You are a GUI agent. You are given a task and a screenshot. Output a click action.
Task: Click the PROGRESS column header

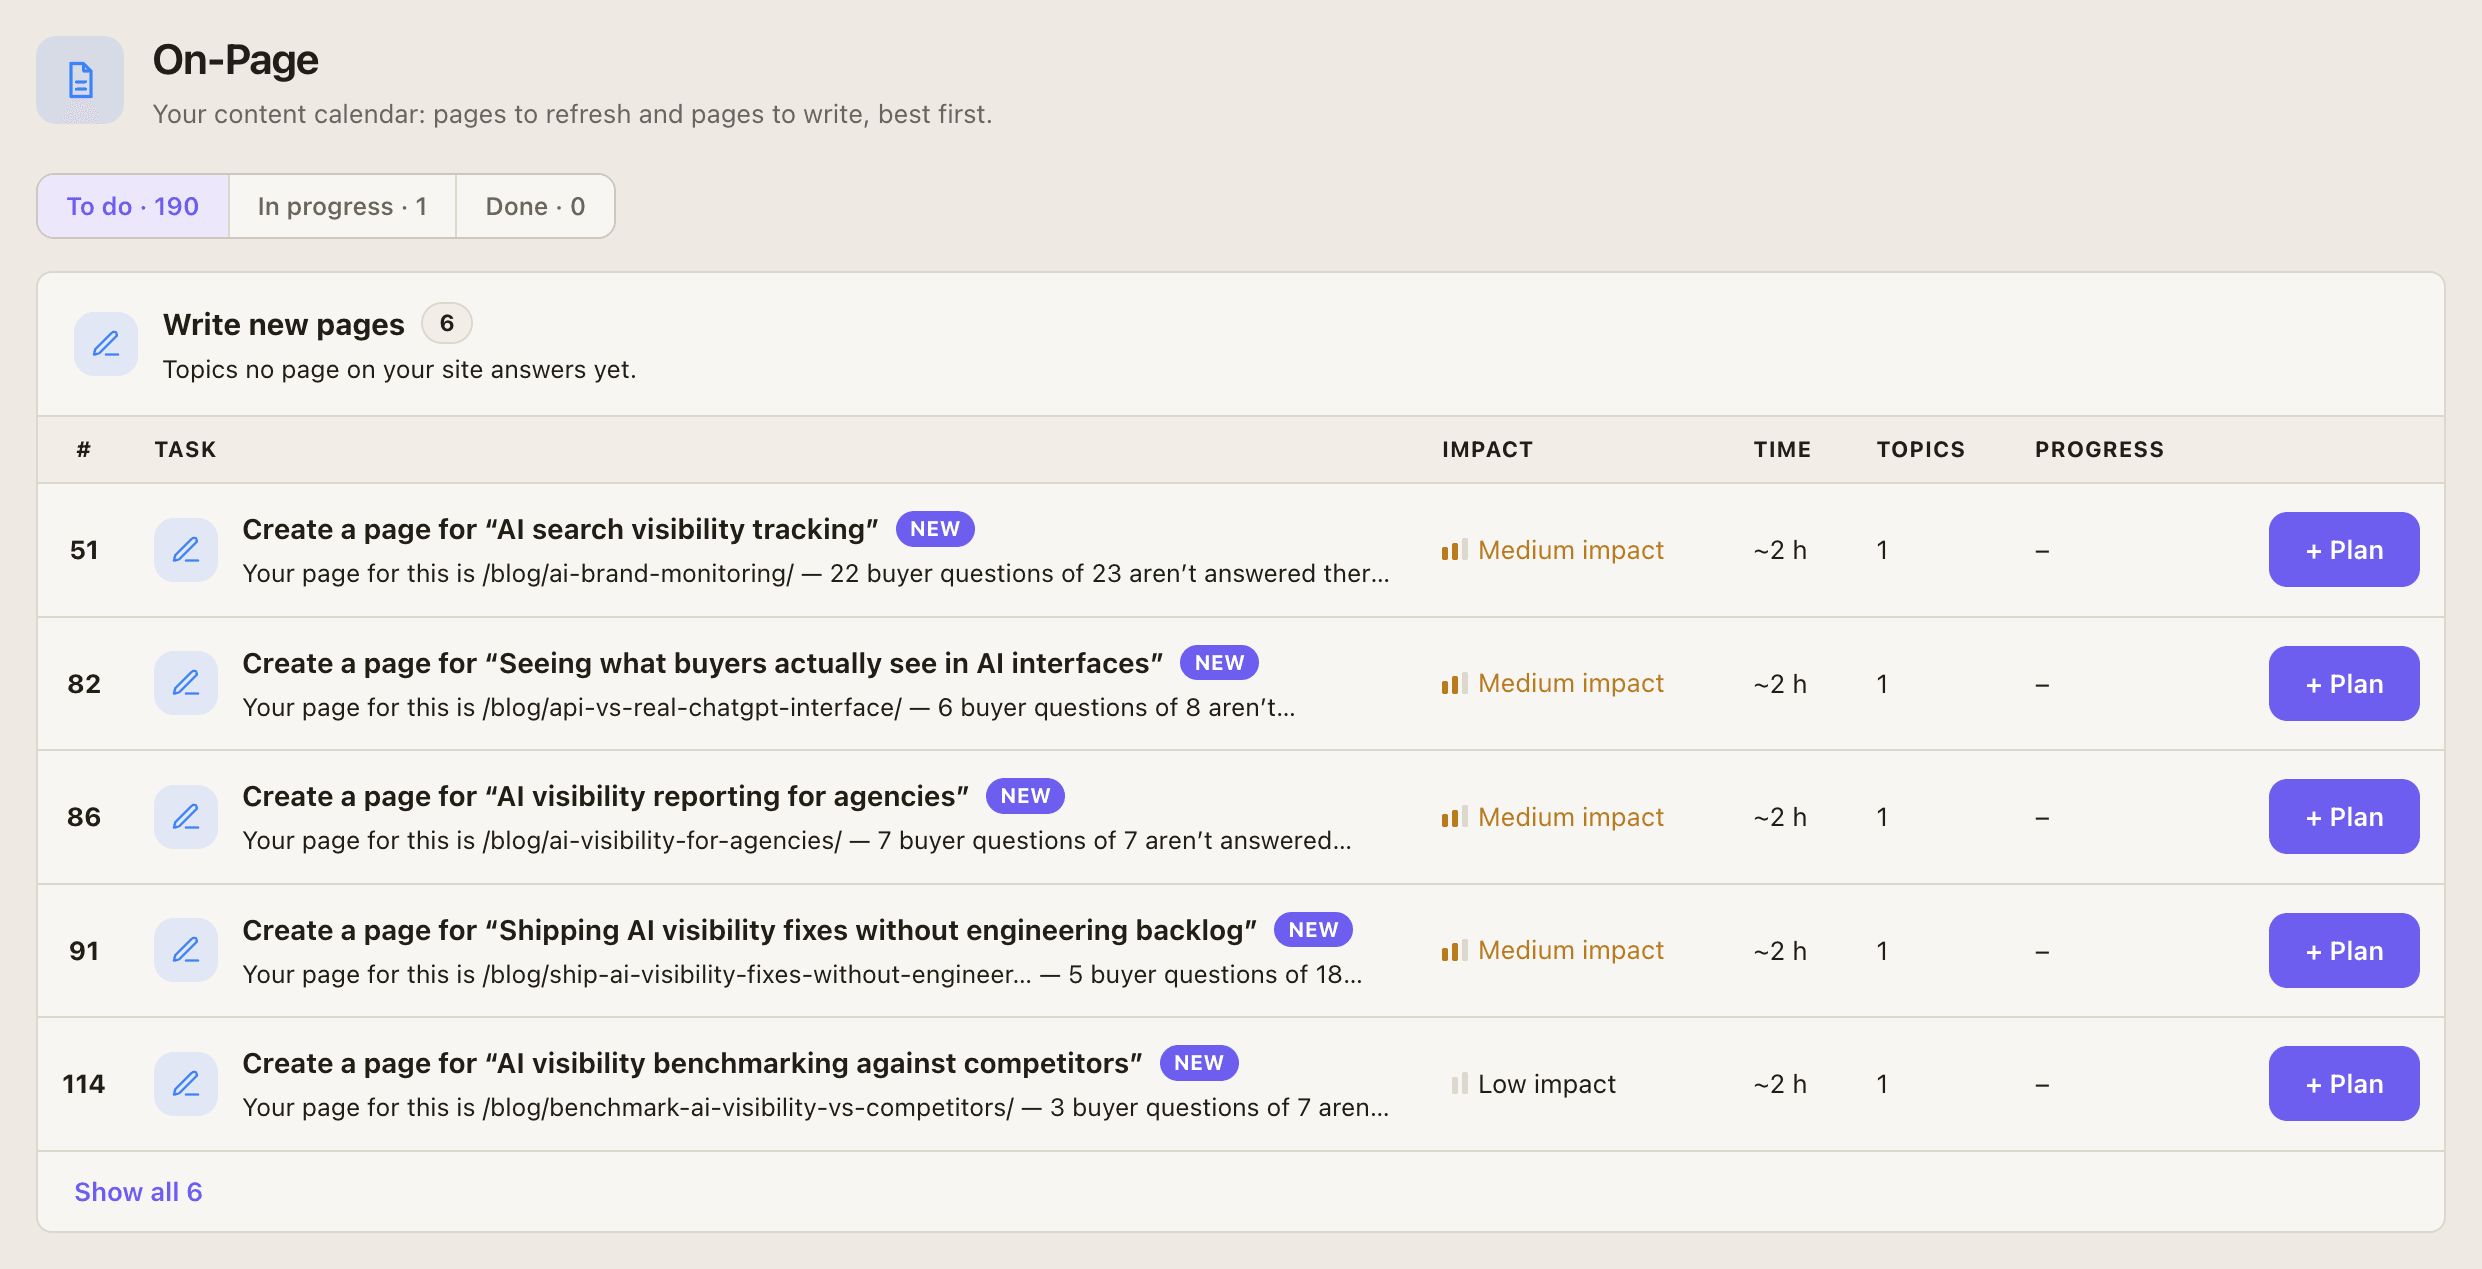coord(2099,450)
